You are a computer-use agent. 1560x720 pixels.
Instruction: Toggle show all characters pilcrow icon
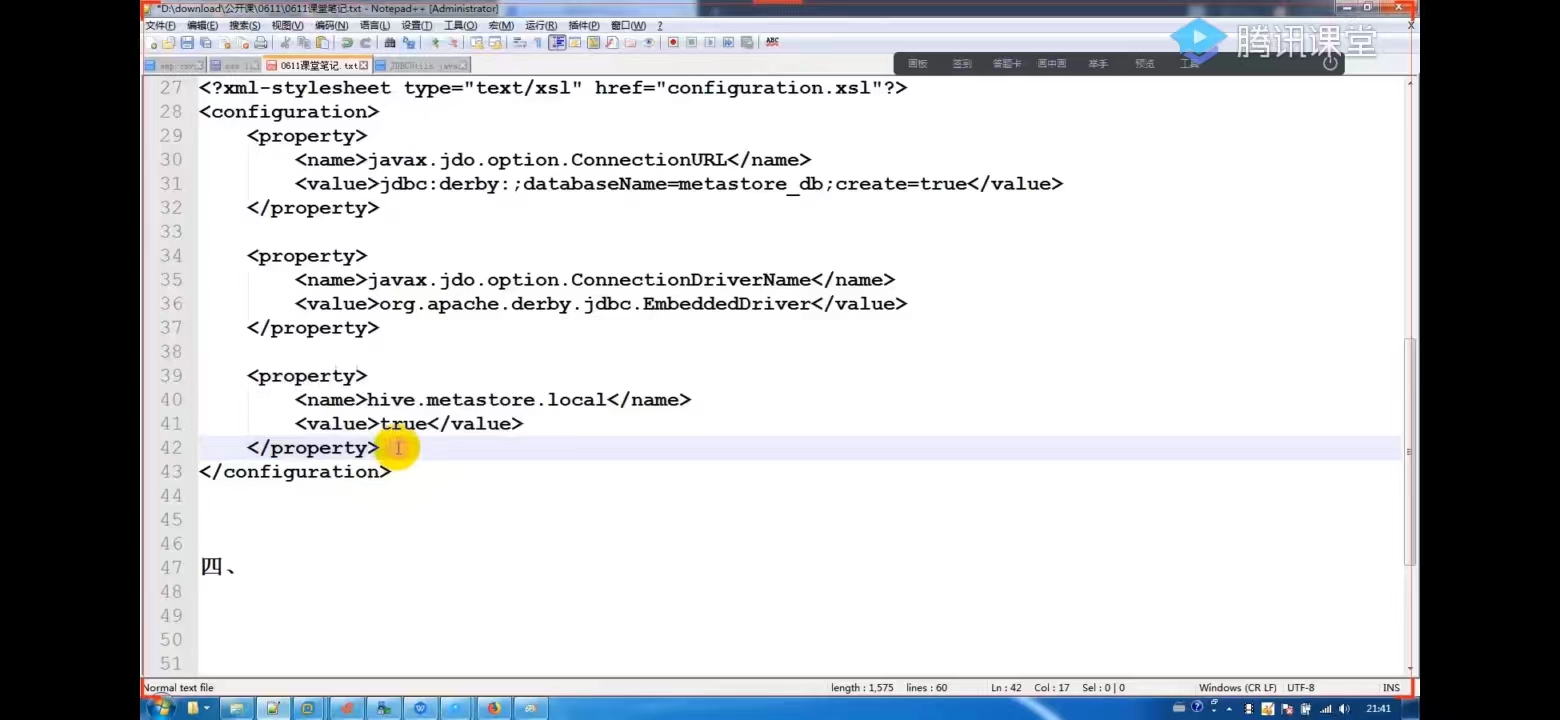pos(538,43)
